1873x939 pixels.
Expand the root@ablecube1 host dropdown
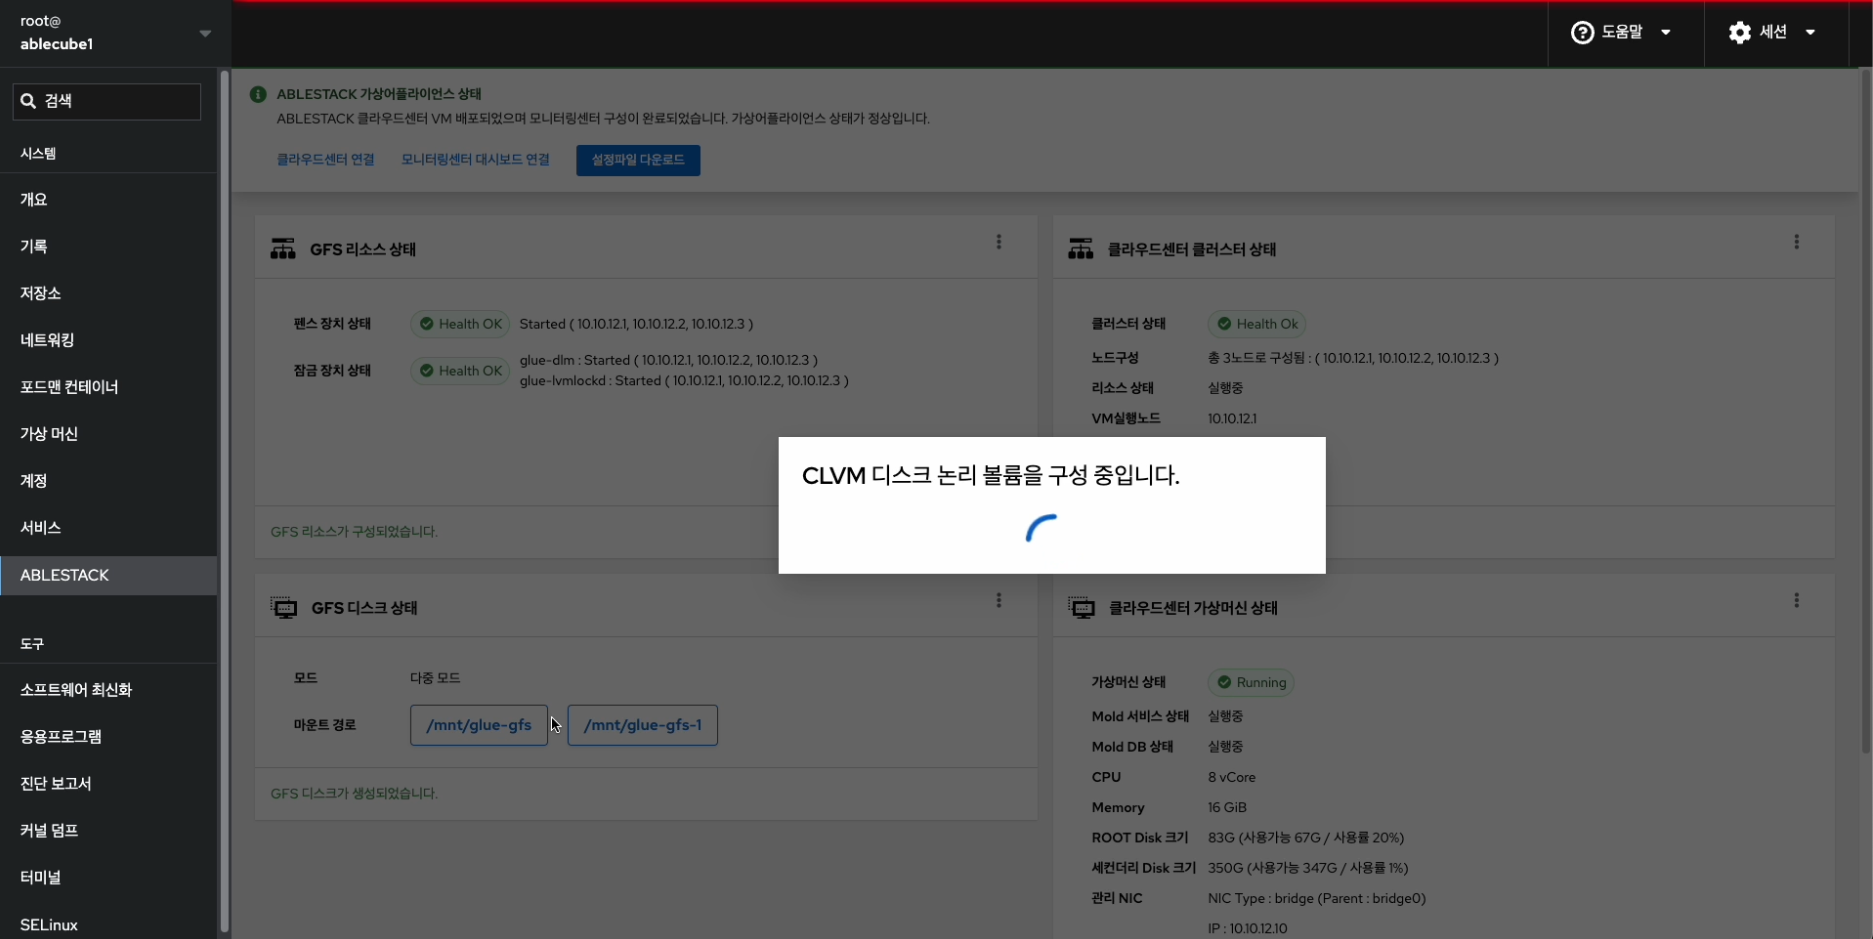point(205,33)
